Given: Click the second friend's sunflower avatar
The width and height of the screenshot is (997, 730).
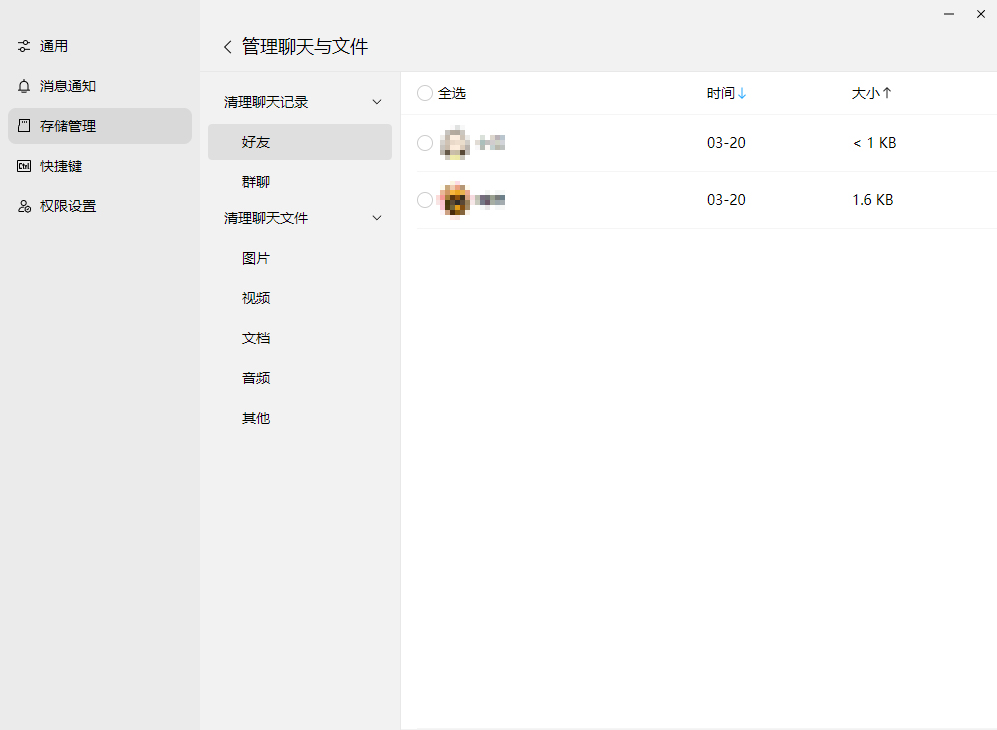Looking at the screenshot, I should (x=455, y=200).
